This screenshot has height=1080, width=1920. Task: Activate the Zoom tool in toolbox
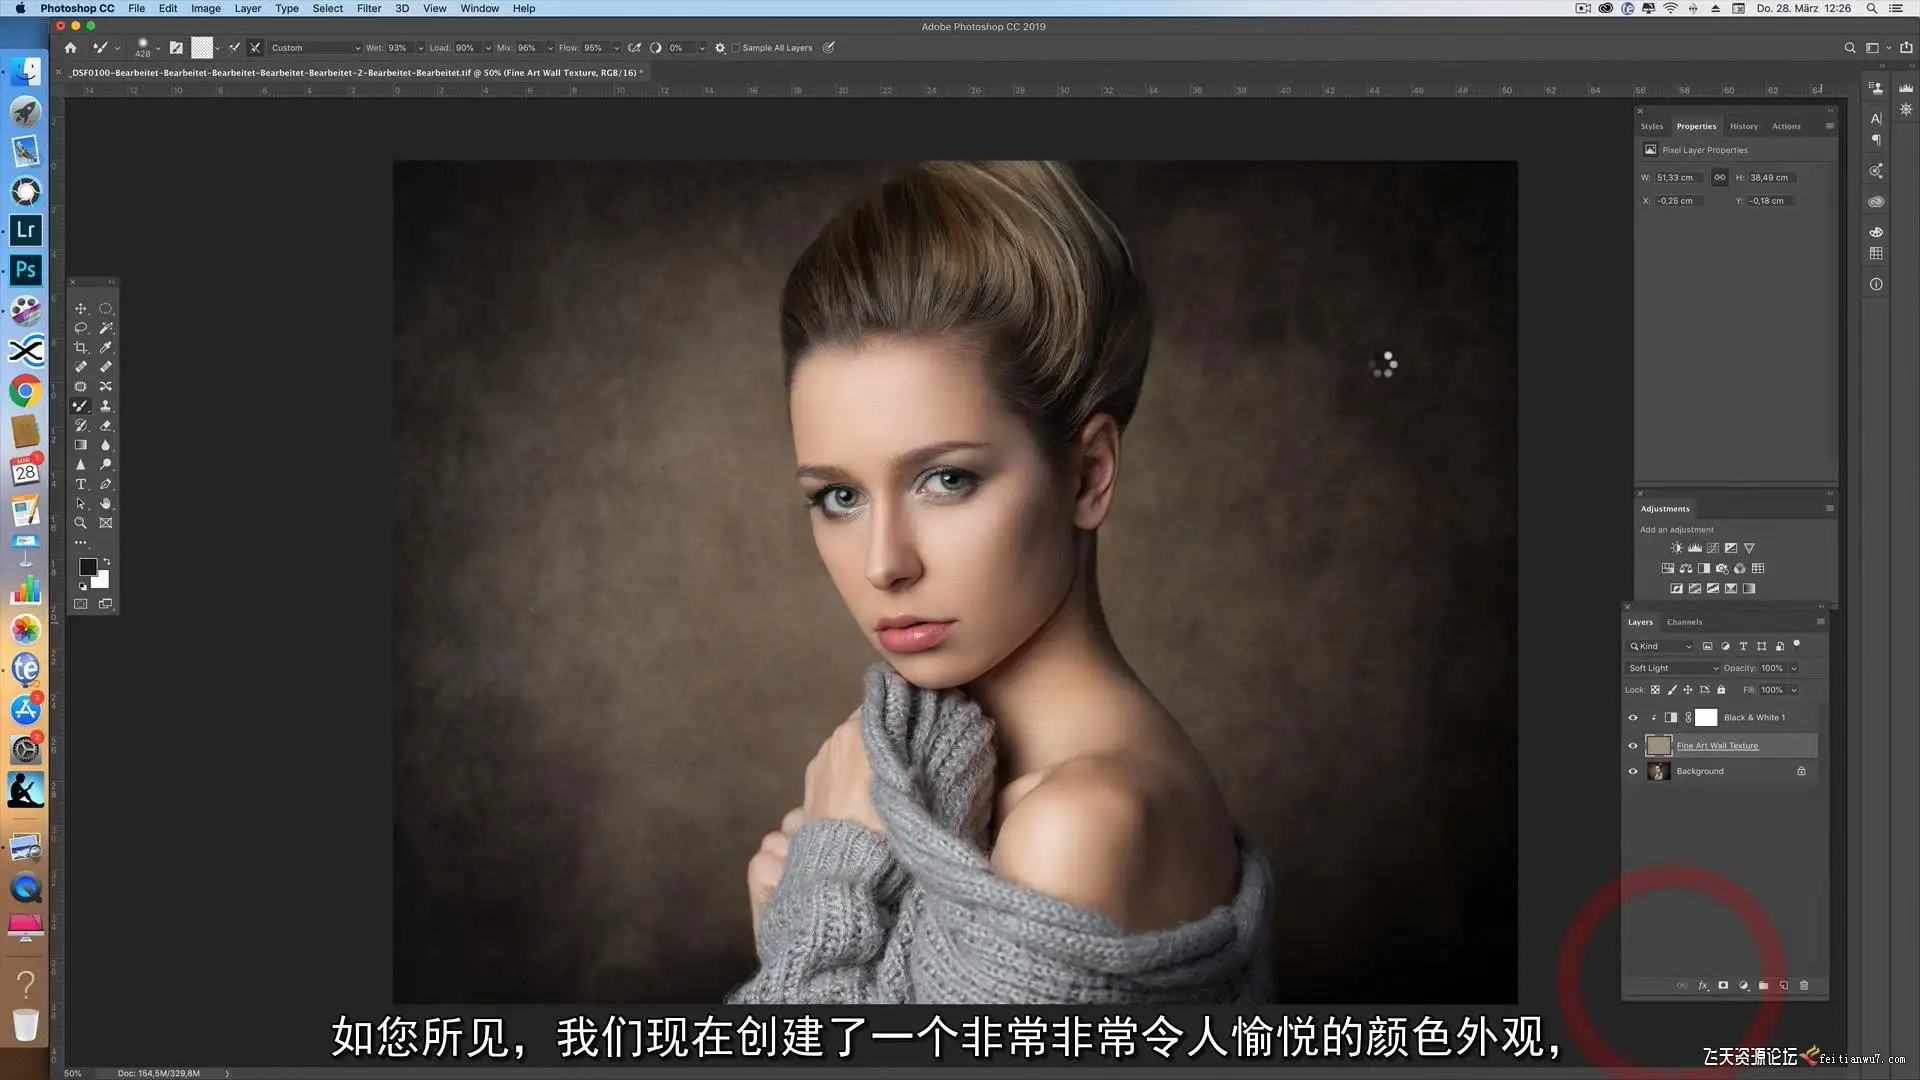tap(81, 523)
